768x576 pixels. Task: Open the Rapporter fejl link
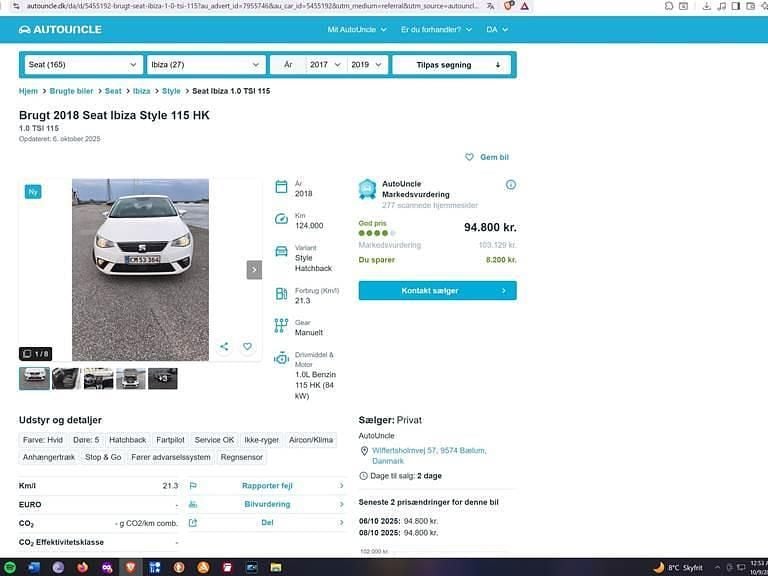[x=267, y=486]
